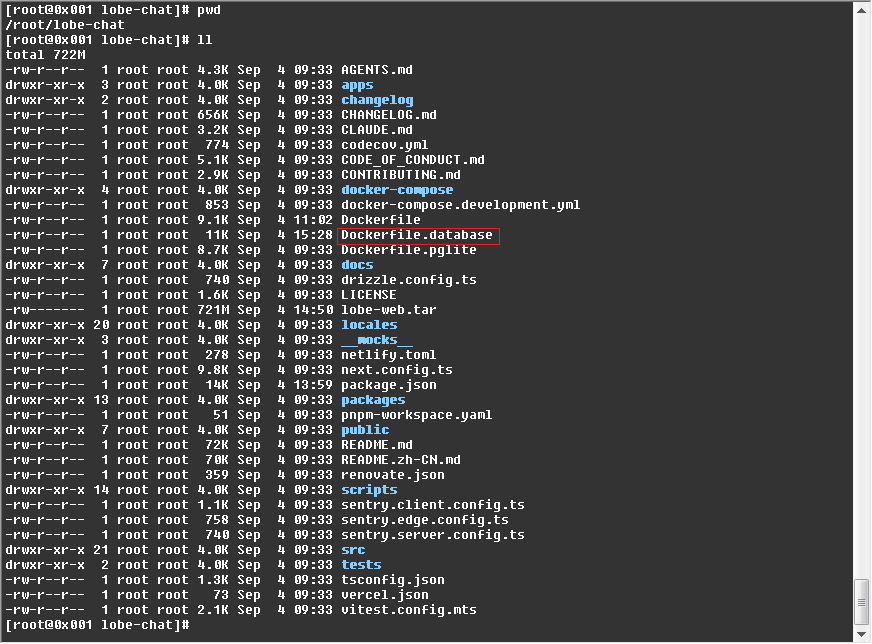
Task: Click the locales directory name
Action: coord(369,325)
